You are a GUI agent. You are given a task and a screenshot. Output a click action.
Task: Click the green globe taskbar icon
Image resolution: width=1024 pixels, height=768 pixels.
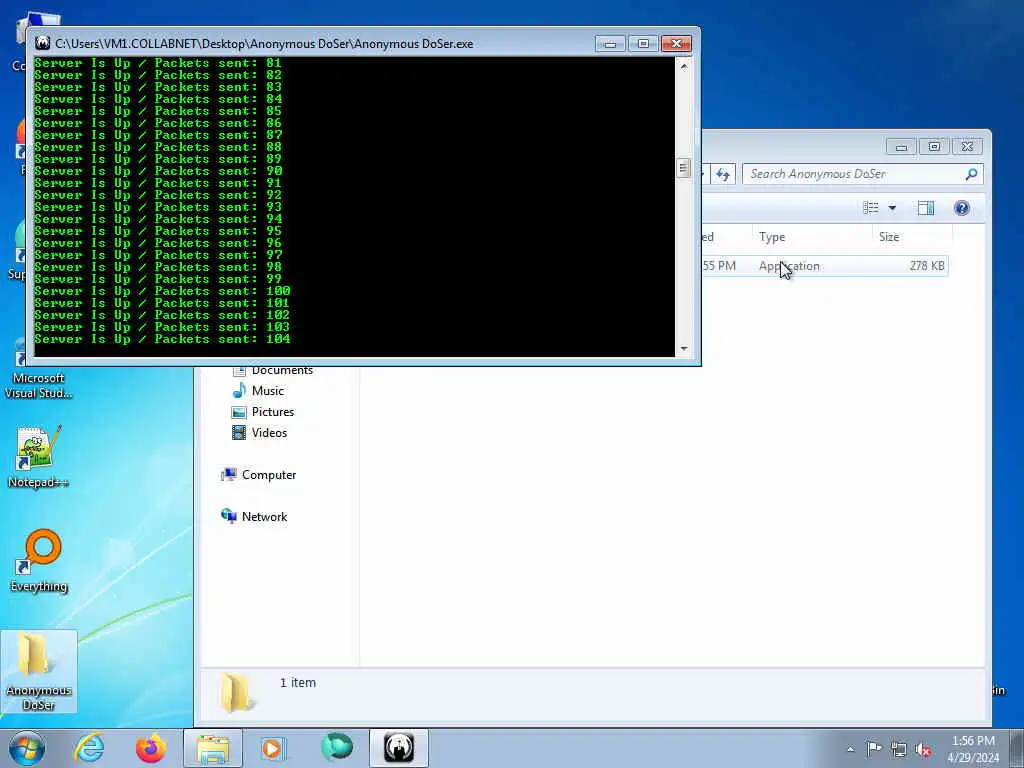[336, 748]
